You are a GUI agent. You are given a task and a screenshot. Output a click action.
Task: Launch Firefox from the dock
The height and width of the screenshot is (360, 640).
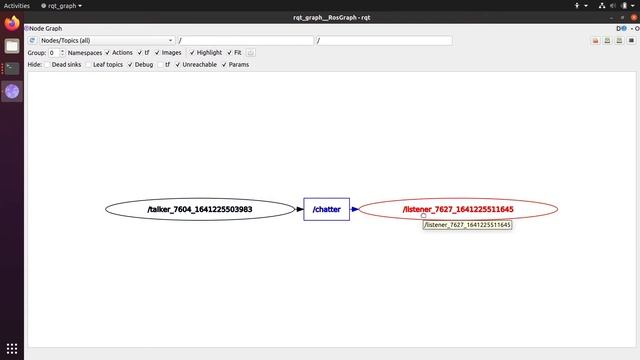click(x=12, y=23)
